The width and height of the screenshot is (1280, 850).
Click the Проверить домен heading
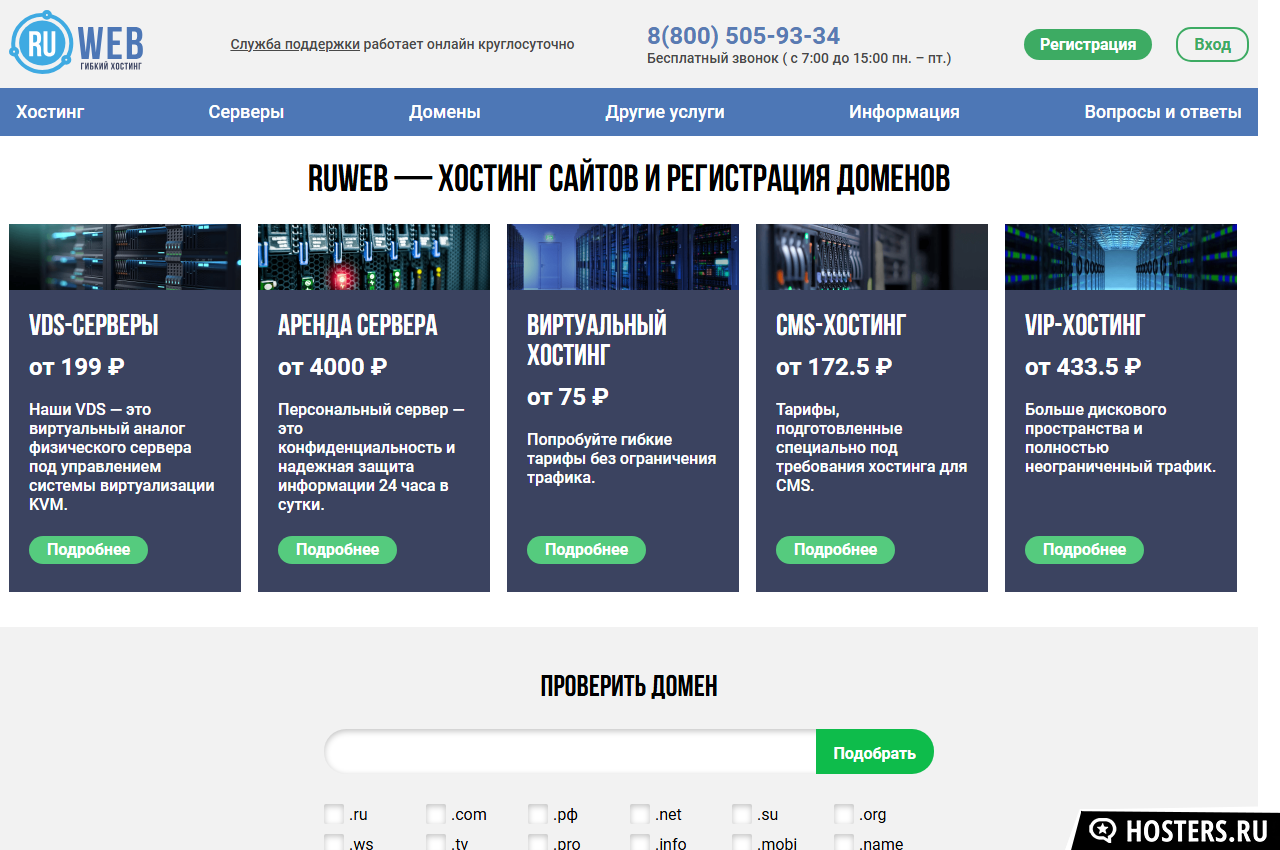(629, 686)
